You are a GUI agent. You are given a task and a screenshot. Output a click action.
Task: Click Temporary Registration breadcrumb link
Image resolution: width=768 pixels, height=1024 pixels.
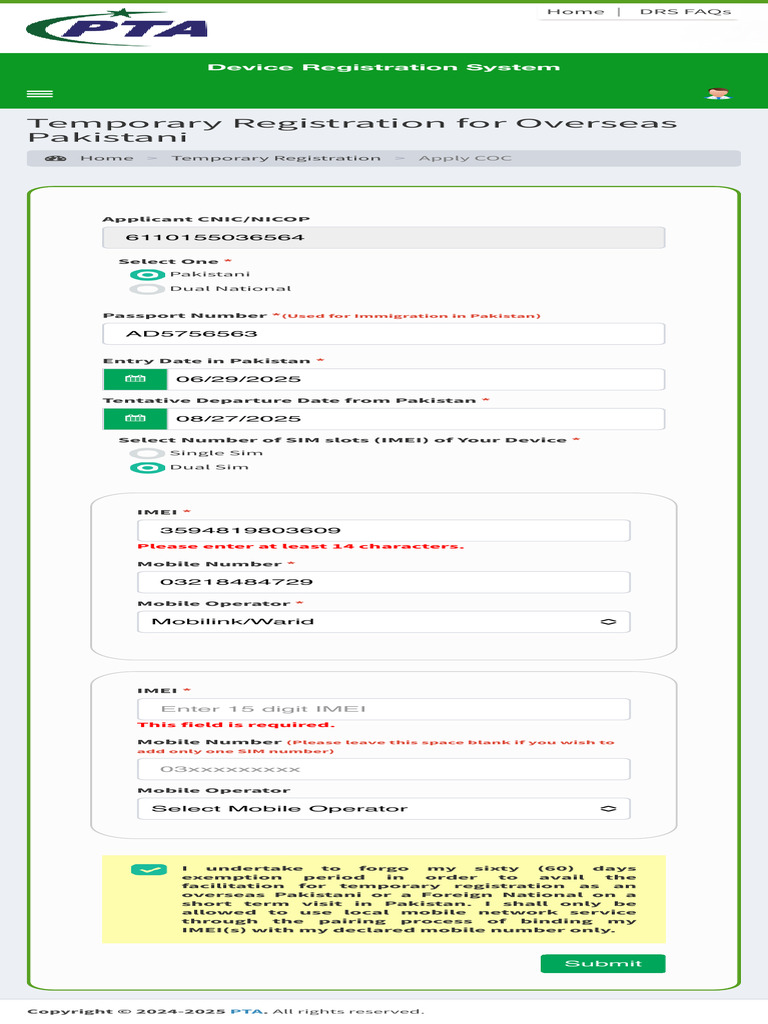point(276,159)
